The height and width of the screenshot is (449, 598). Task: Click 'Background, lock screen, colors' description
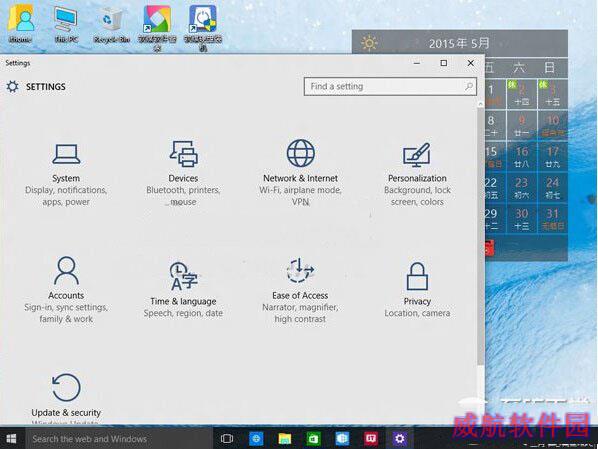click(x=417, y=196)
